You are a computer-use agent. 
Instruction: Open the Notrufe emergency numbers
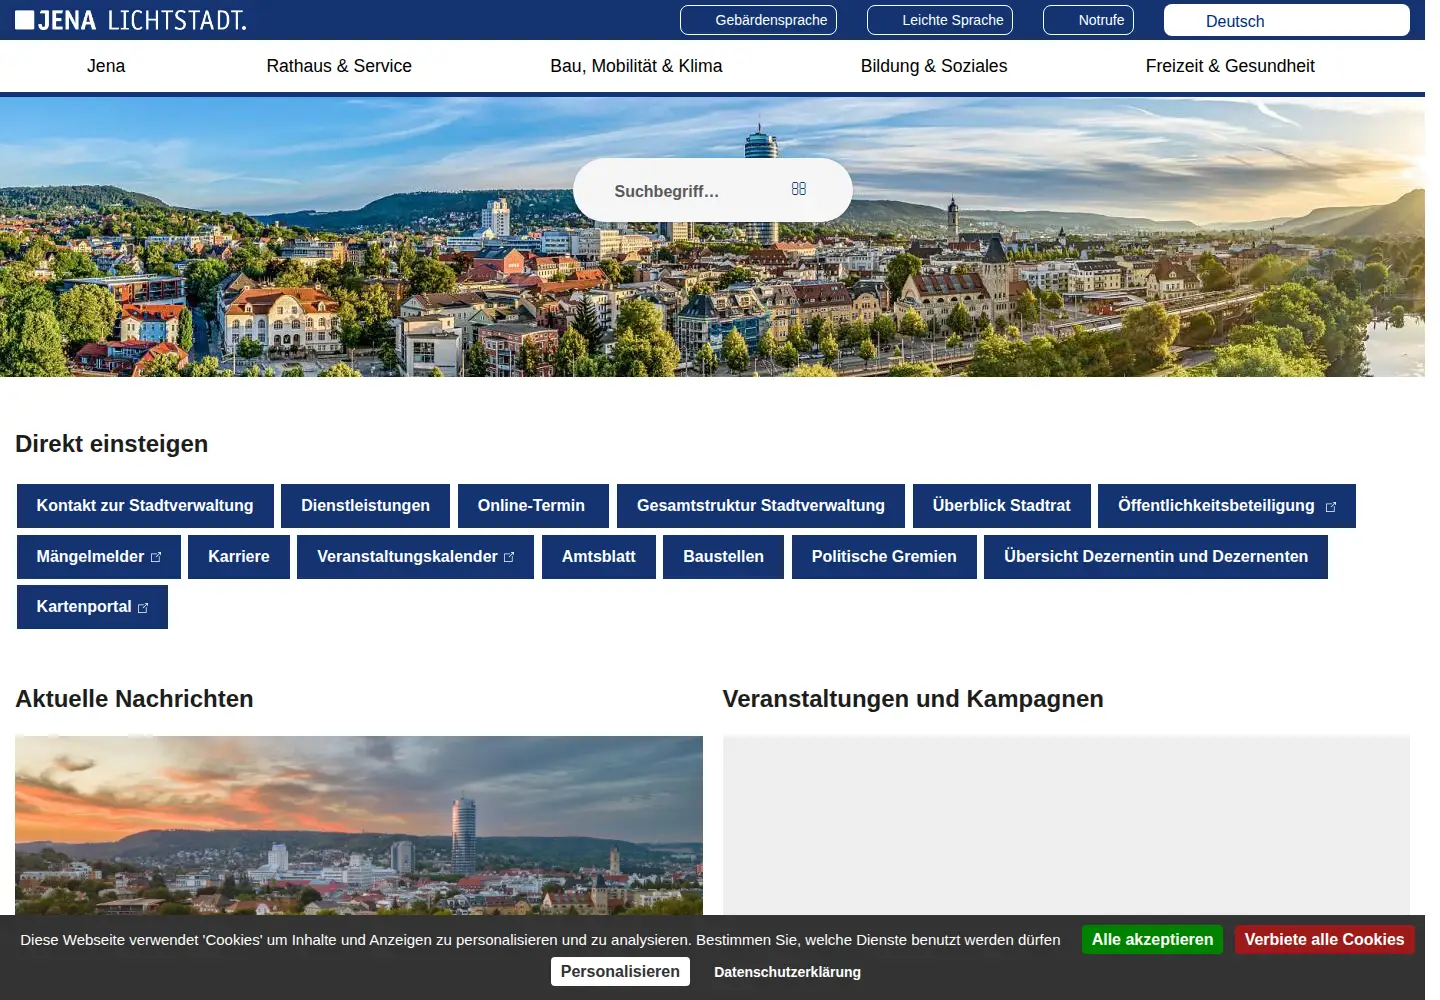coord(1088,20)
